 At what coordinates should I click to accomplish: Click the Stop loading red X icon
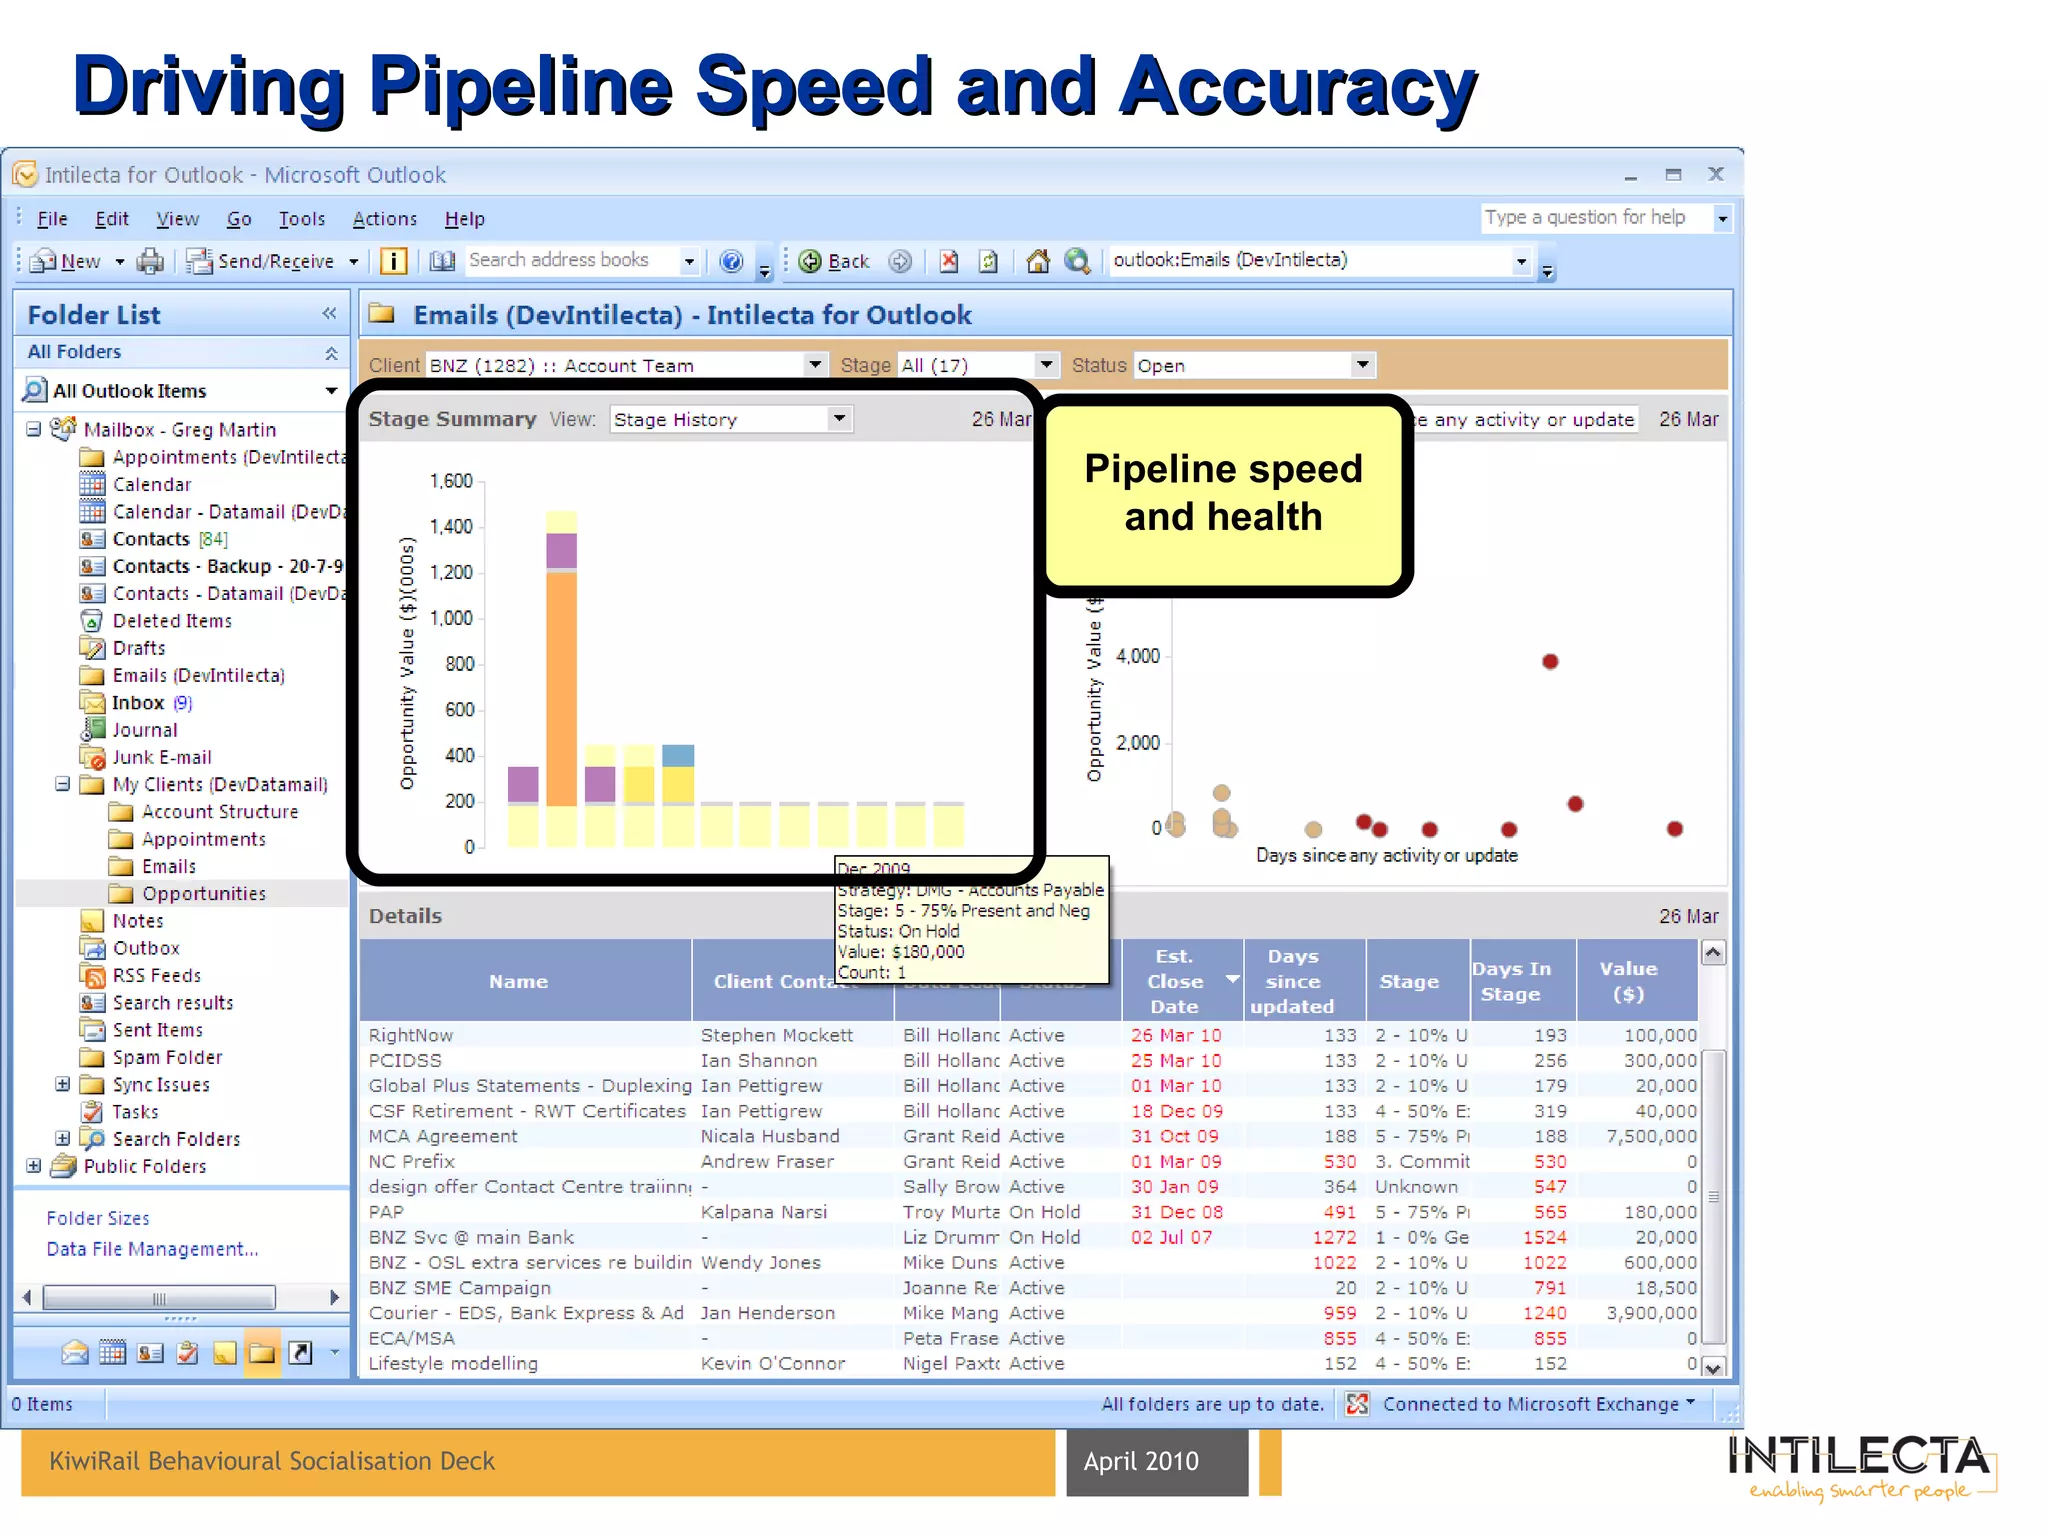click(x=949, y=261)
